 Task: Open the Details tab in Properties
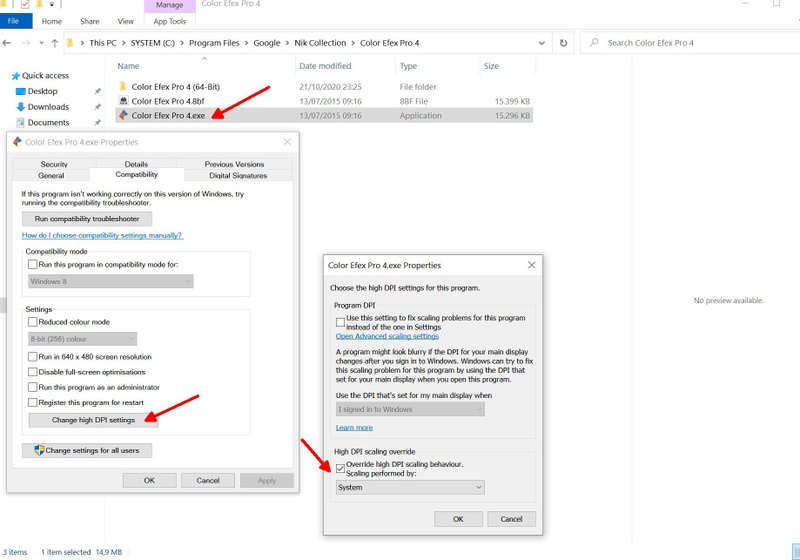pyautogui.click(x=136, y=164)
